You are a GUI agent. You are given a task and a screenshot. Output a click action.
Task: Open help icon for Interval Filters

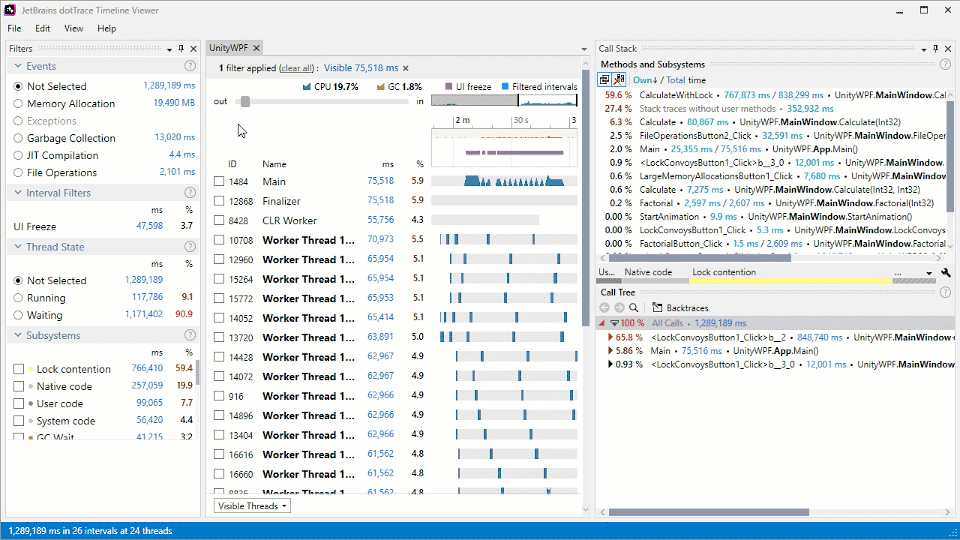(x=190, y=193)
